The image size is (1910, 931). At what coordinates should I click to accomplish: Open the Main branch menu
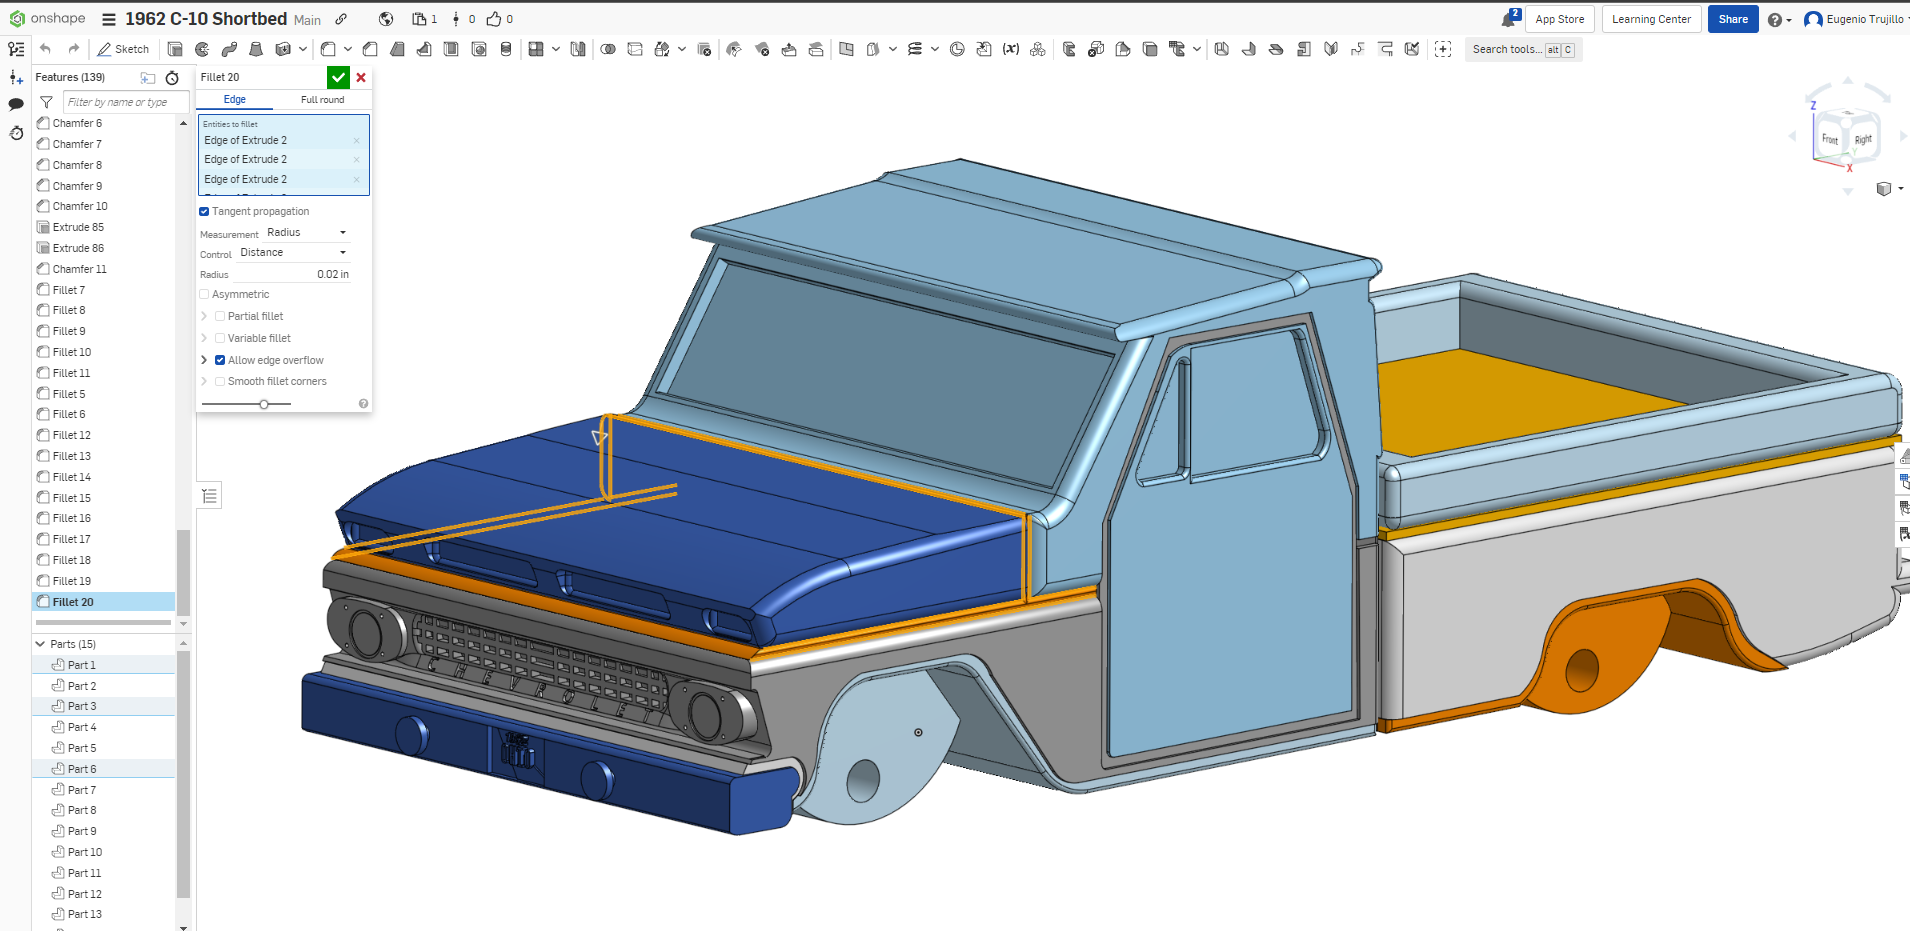point(307,19)
